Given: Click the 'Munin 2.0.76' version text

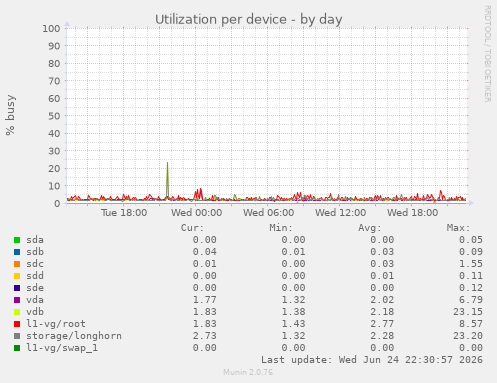Looking at the screenshot, I should 248,372.
